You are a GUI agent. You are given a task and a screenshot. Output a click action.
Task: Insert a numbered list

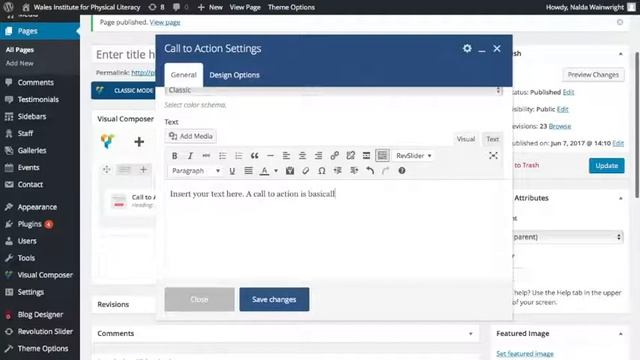[238, 156]
